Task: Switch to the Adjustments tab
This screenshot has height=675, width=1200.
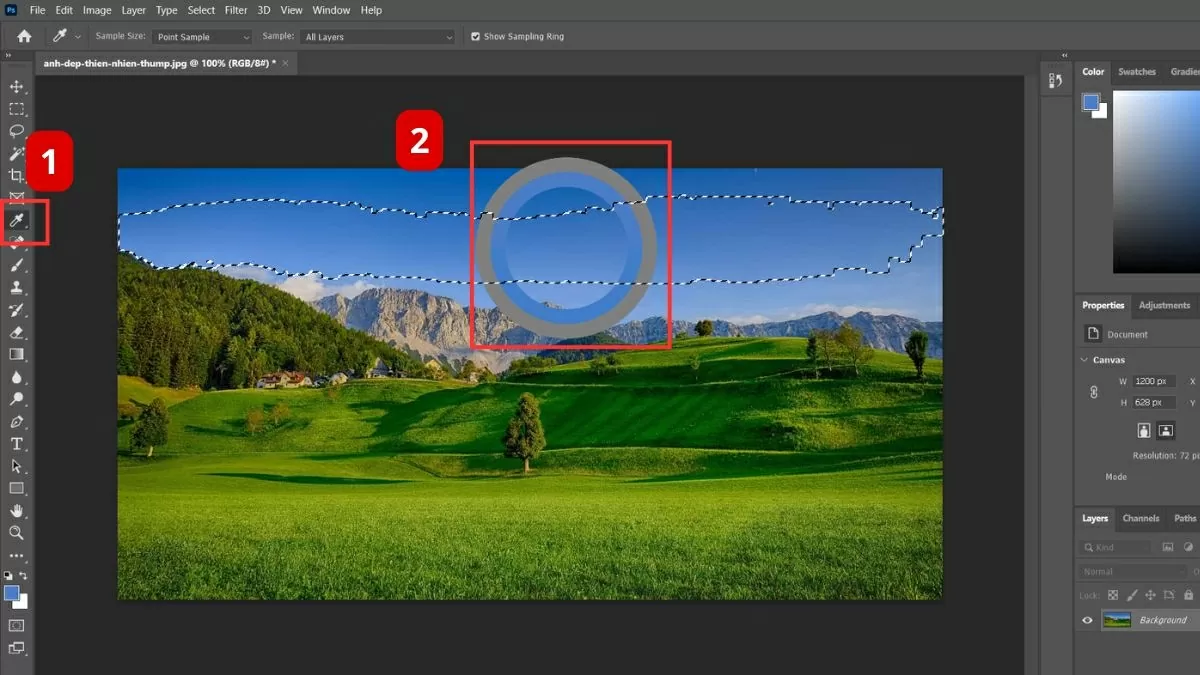Action: [x=1164, y=305]
